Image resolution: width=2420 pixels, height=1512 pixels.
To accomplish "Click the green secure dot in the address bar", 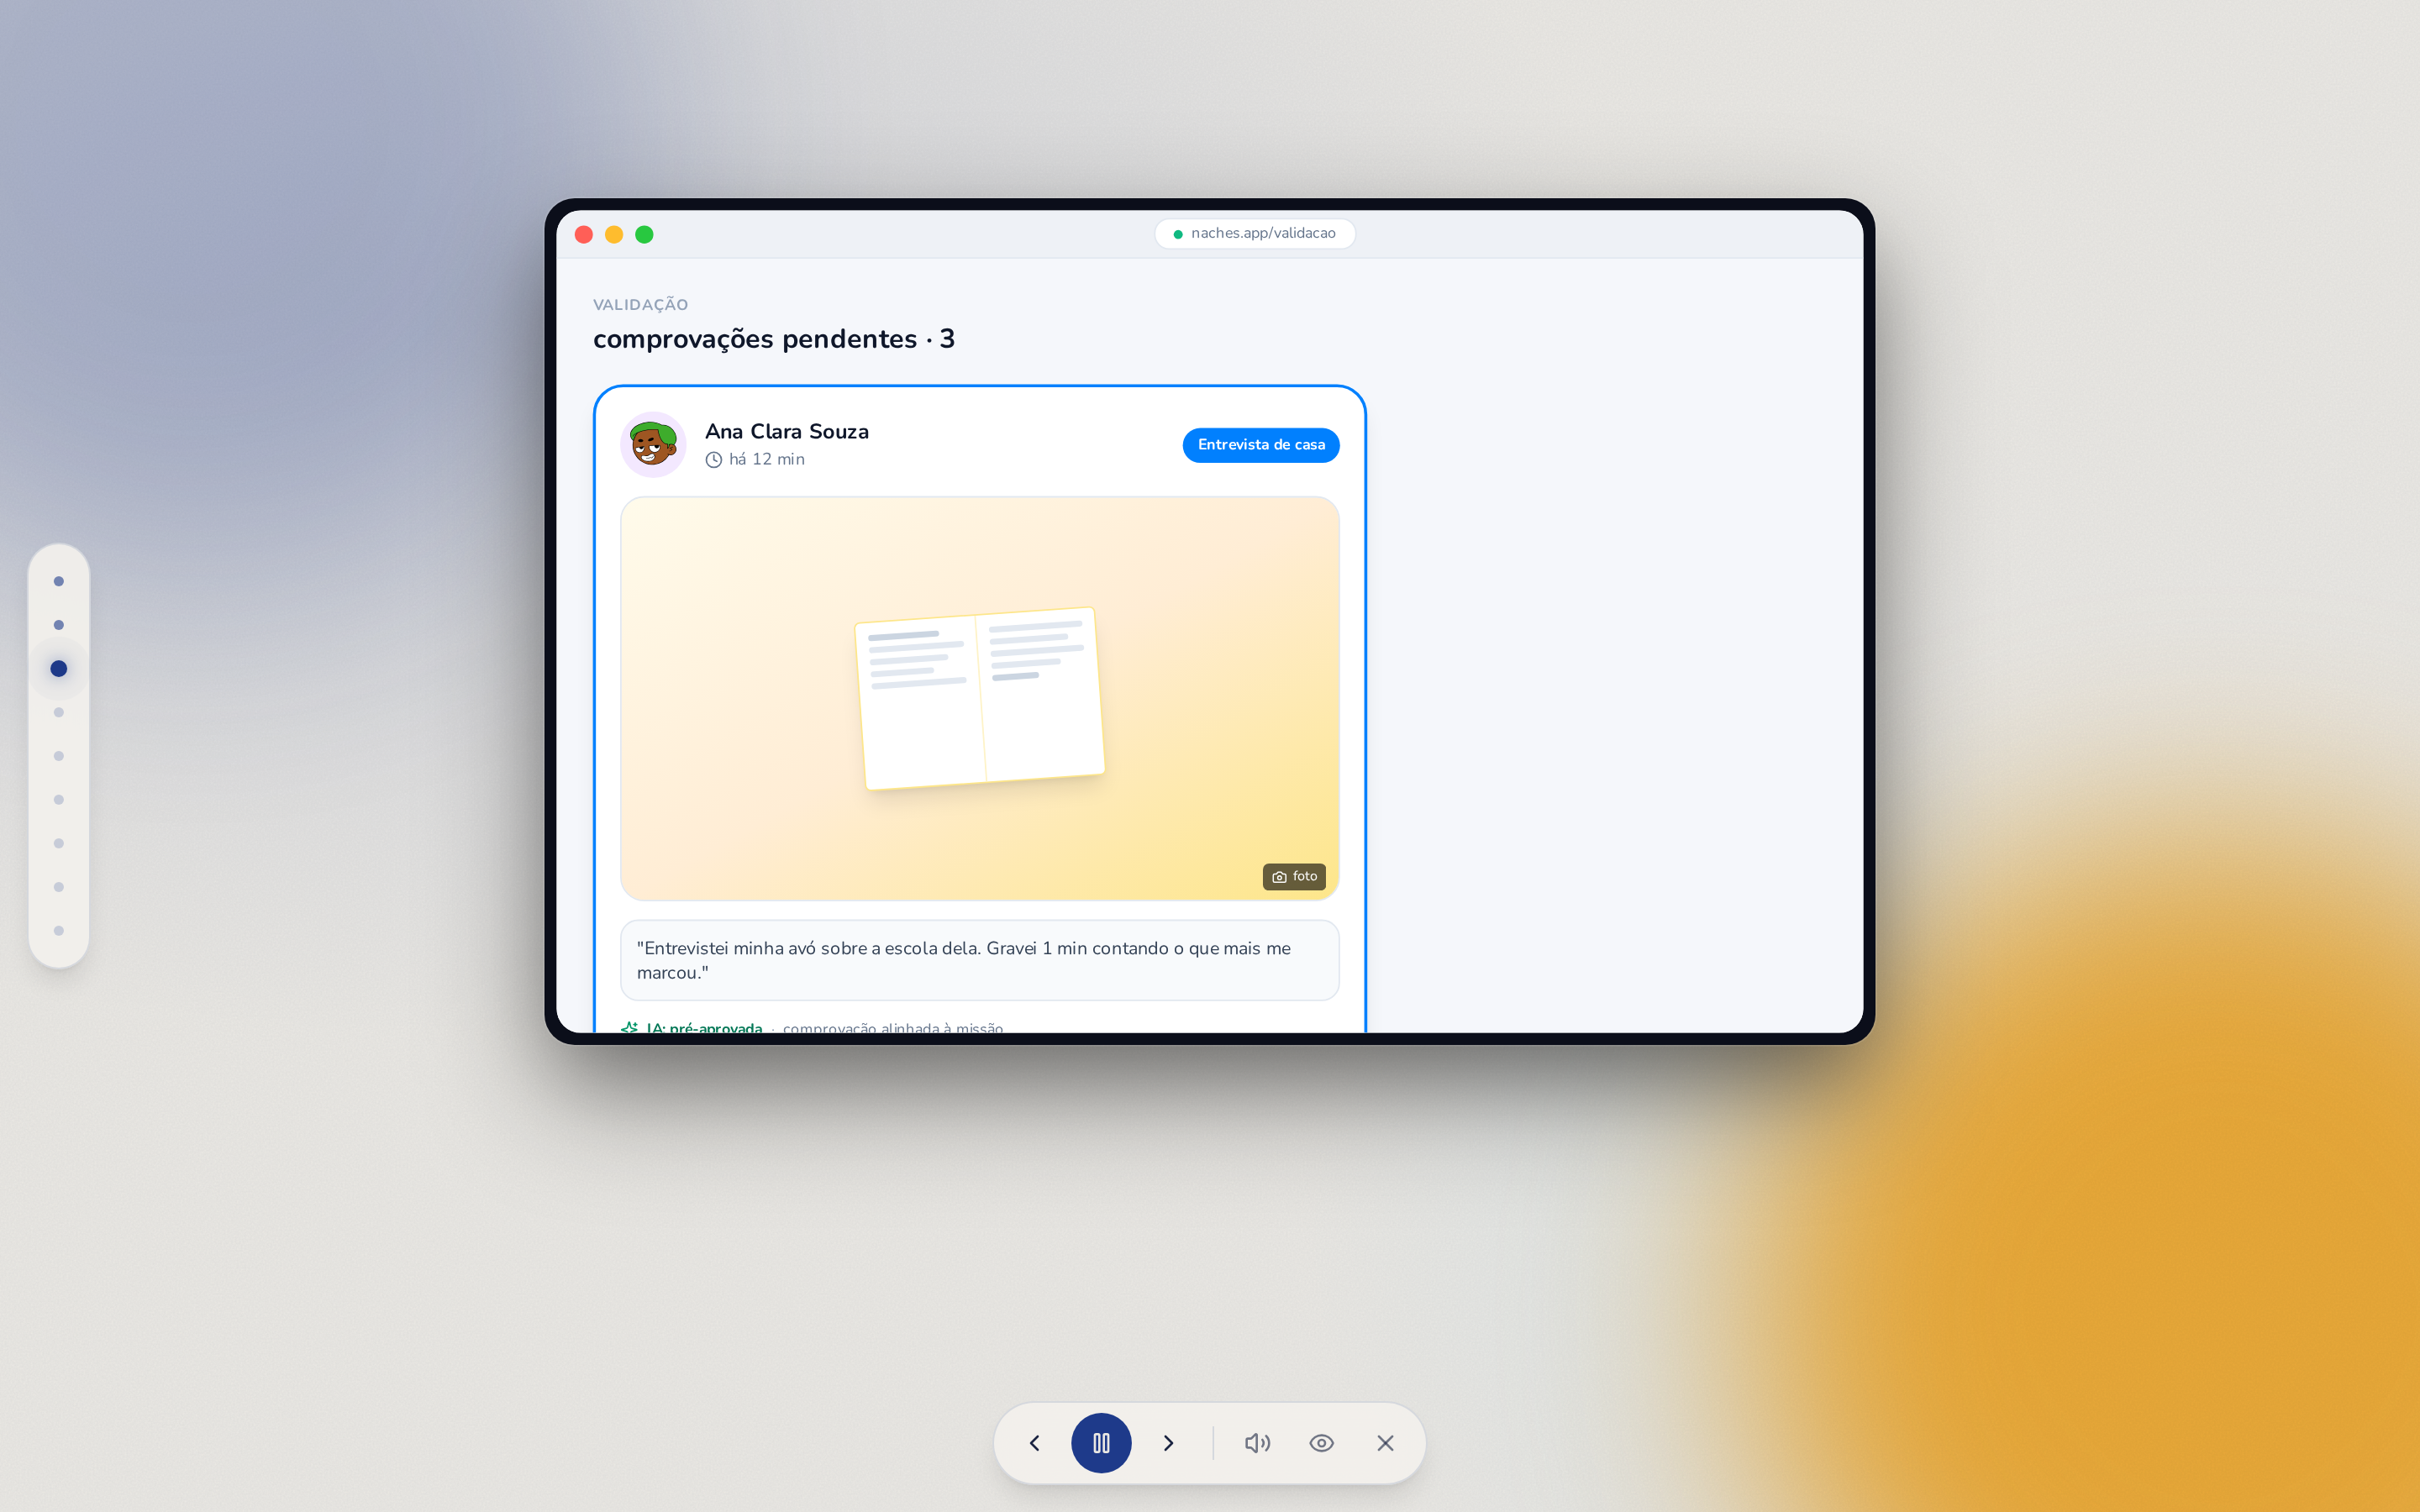I will click(1178, 234).
